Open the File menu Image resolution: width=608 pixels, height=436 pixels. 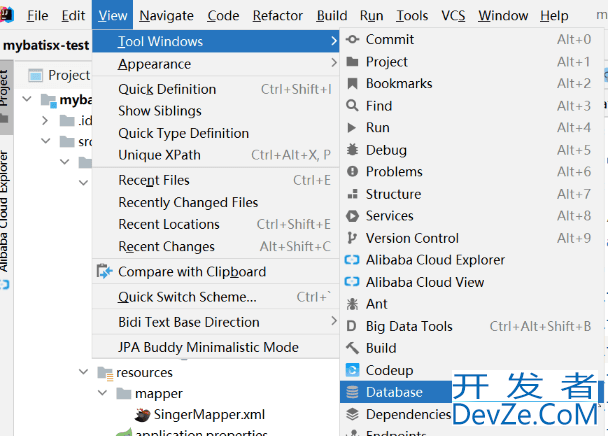[x=38, y=16]
